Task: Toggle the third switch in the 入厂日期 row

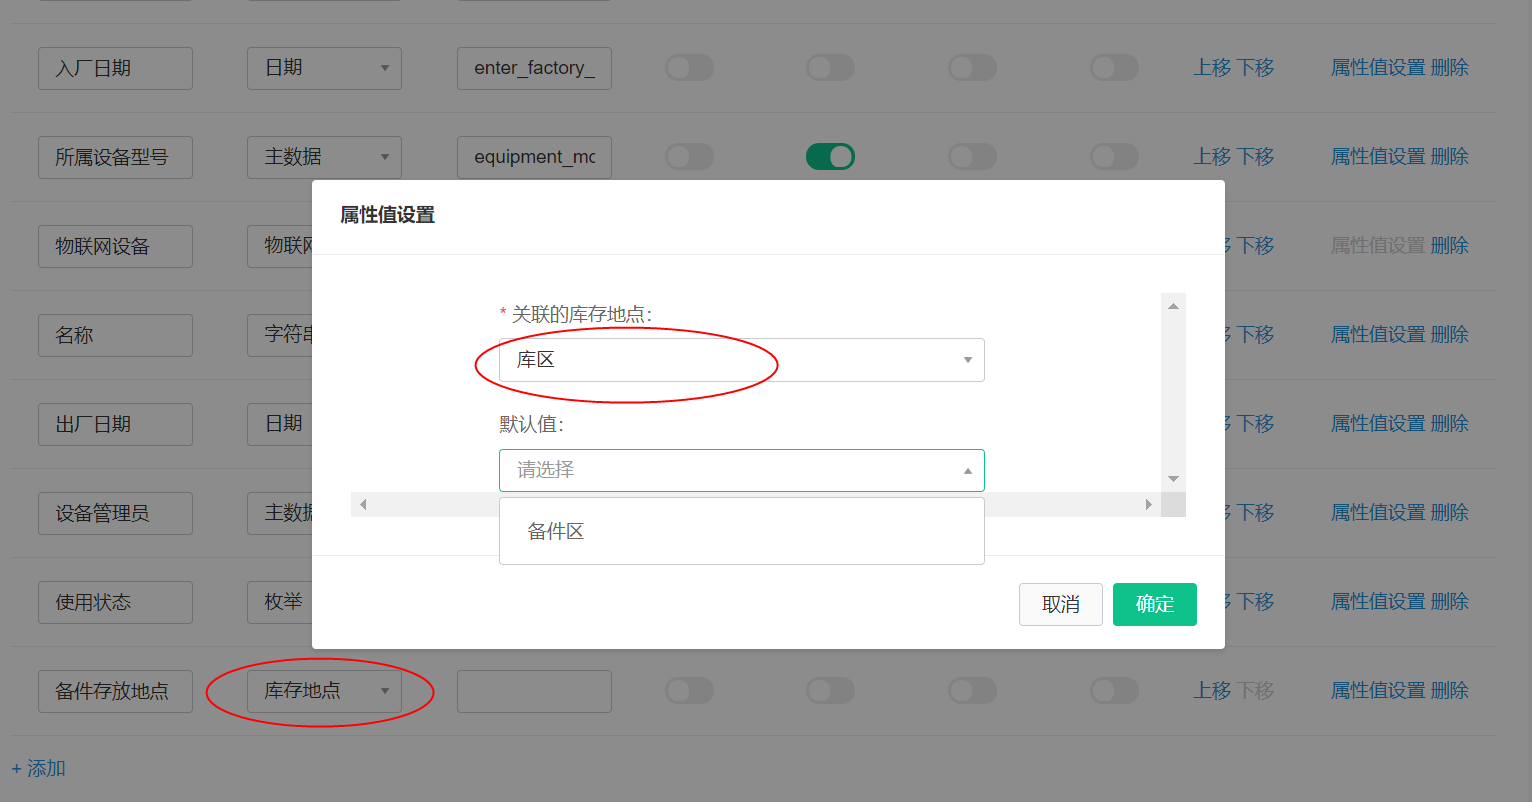Action: point(972,68)
